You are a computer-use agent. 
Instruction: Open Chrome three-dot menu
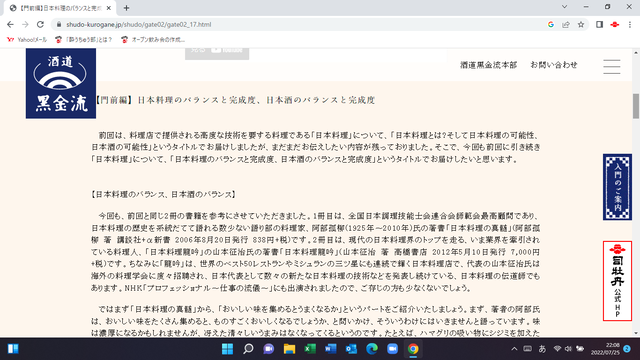630,24
